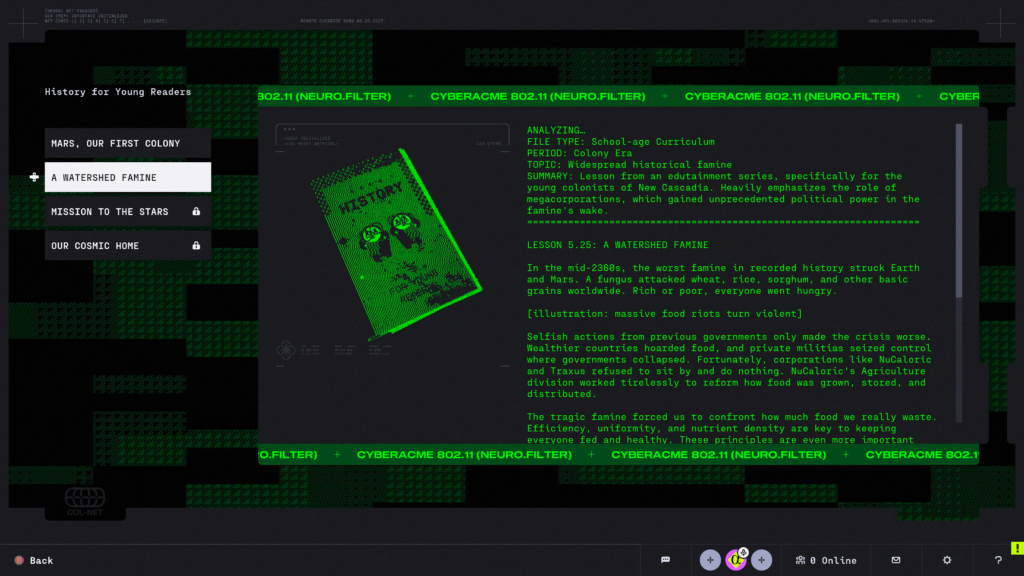Toggle the microphone badge on the avatar

pyautogui.click(x=742, y=554)
